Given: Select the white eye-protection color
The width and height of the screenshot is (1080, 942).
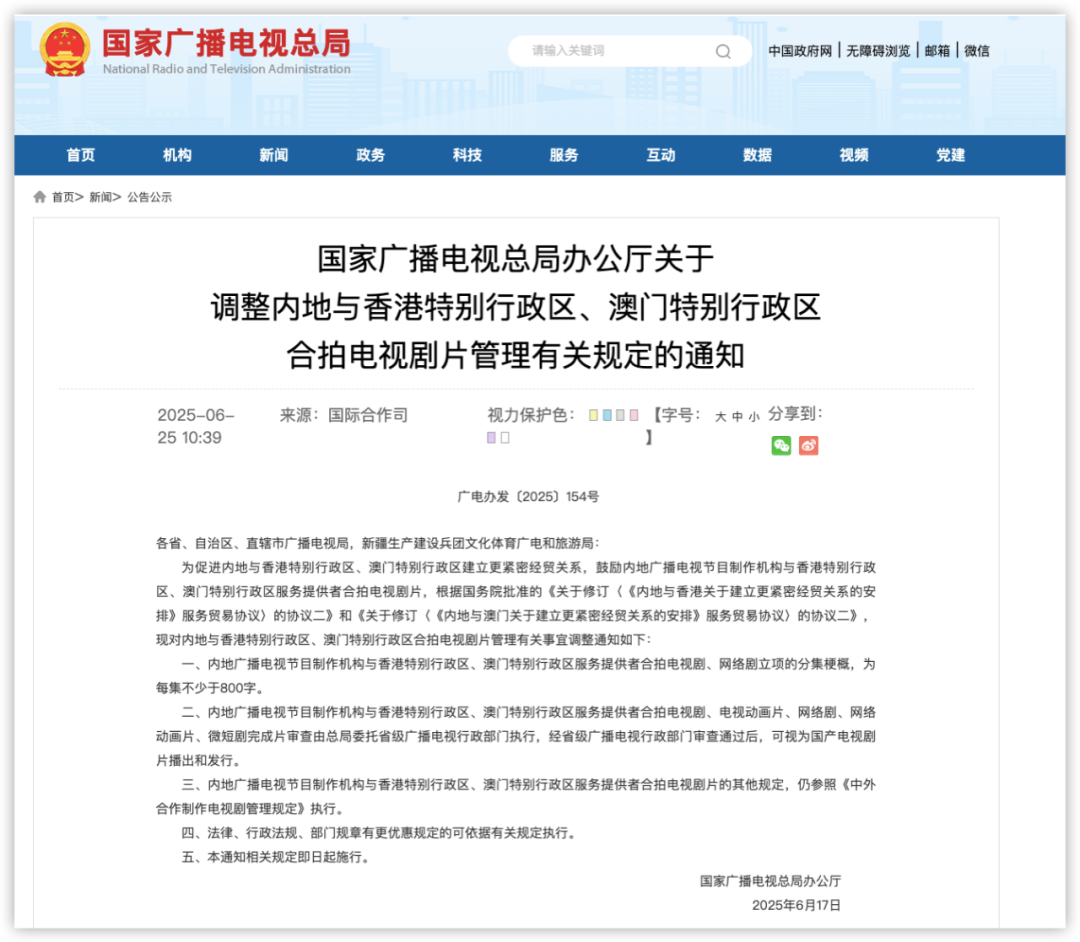Looking at the screenshot, I should pos(505,437).
